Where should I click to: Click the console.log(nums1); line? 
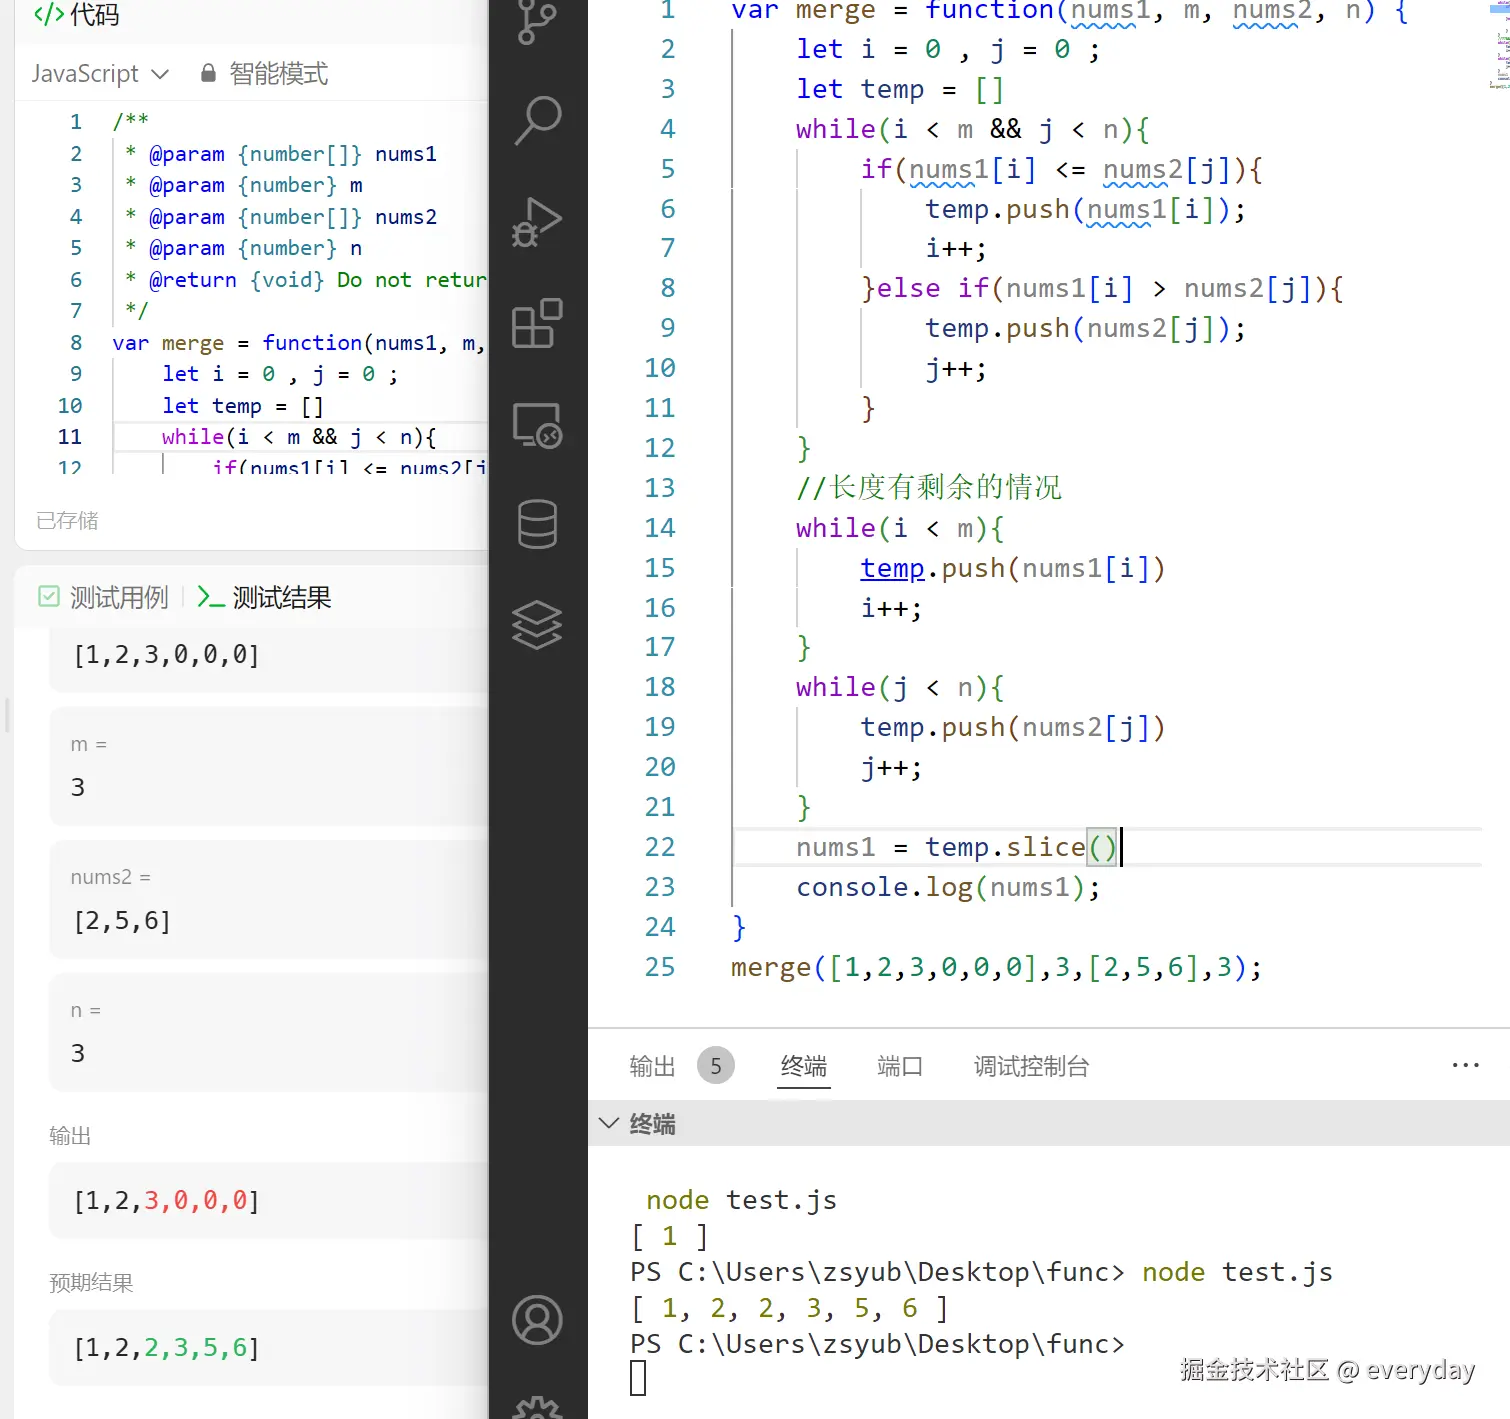tap(948, 887)
